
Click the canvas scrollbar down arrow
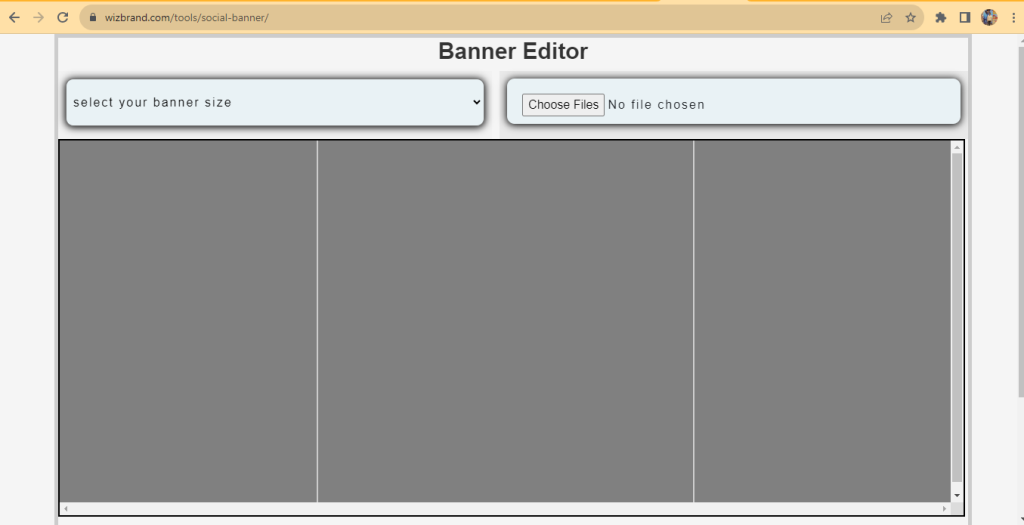point(957,495)
